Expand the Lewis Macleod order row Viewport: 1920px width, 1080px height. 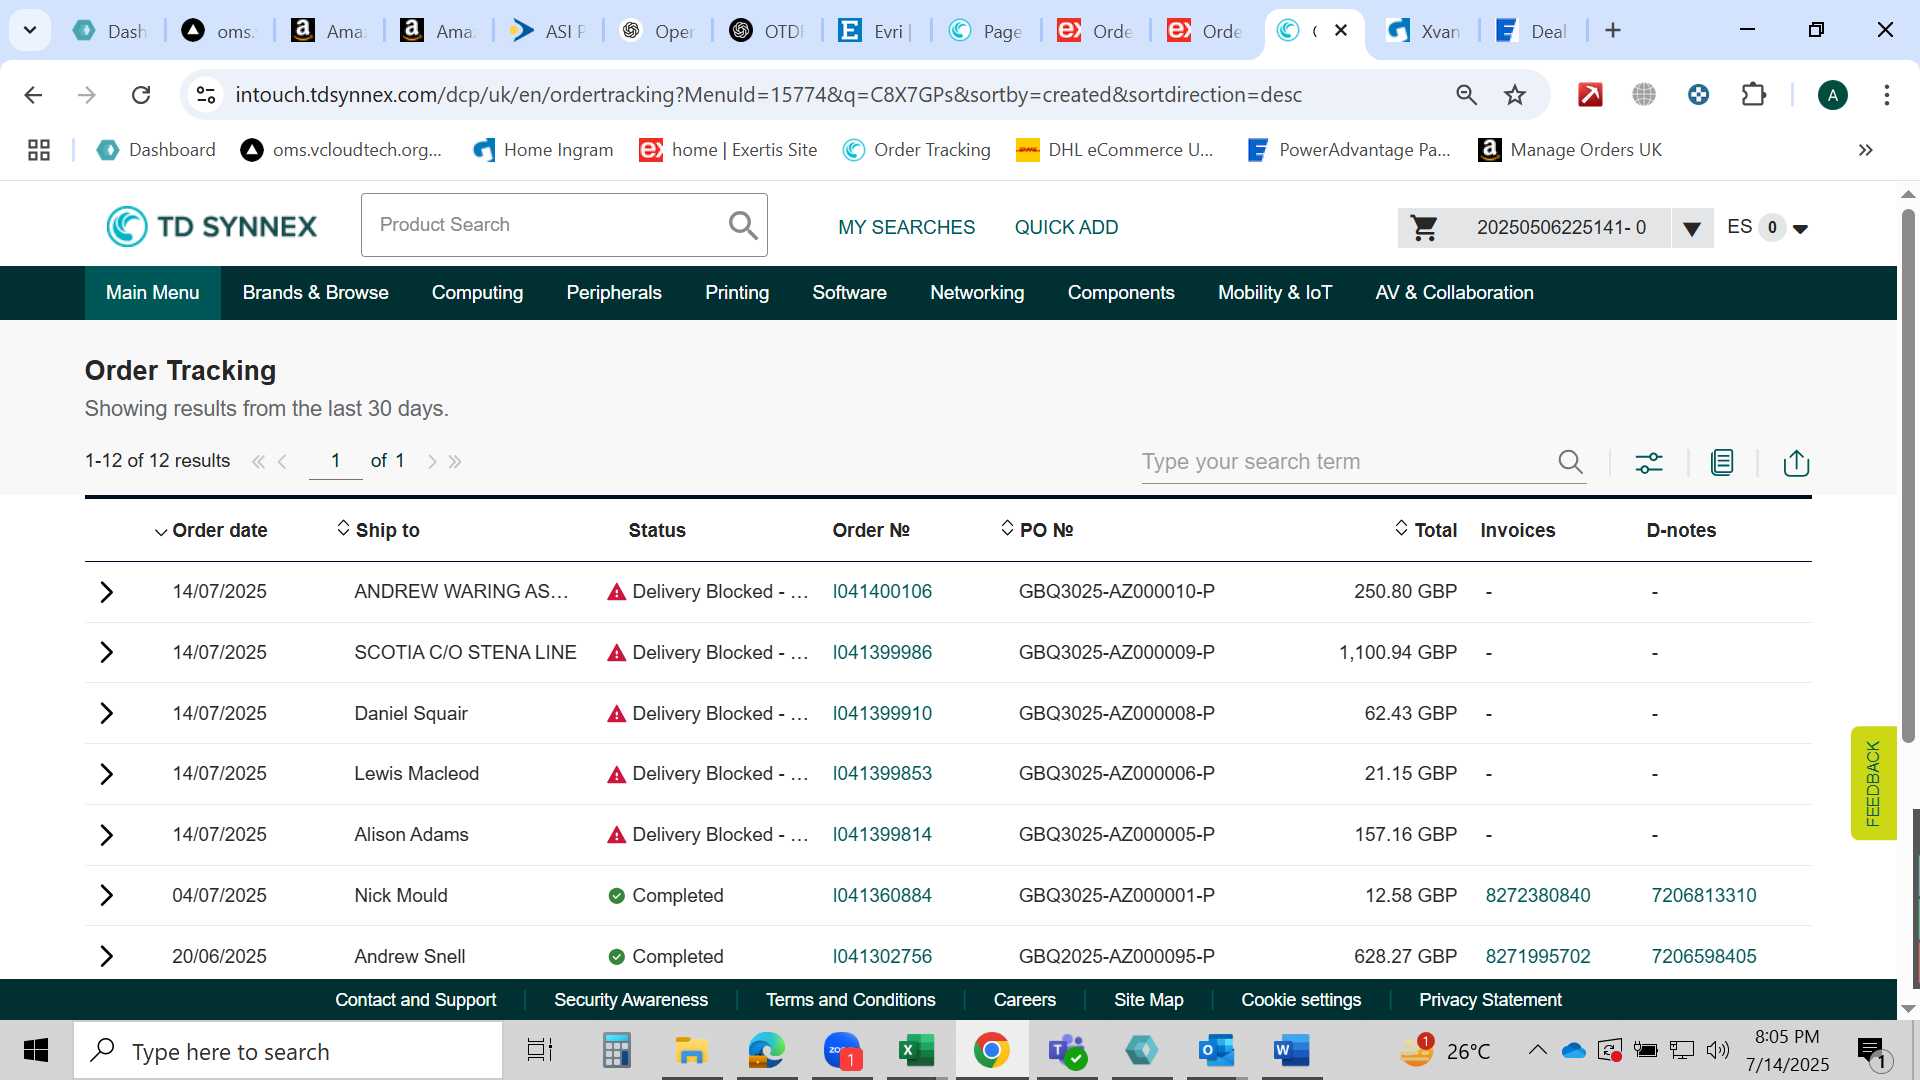tap(107, 774)
